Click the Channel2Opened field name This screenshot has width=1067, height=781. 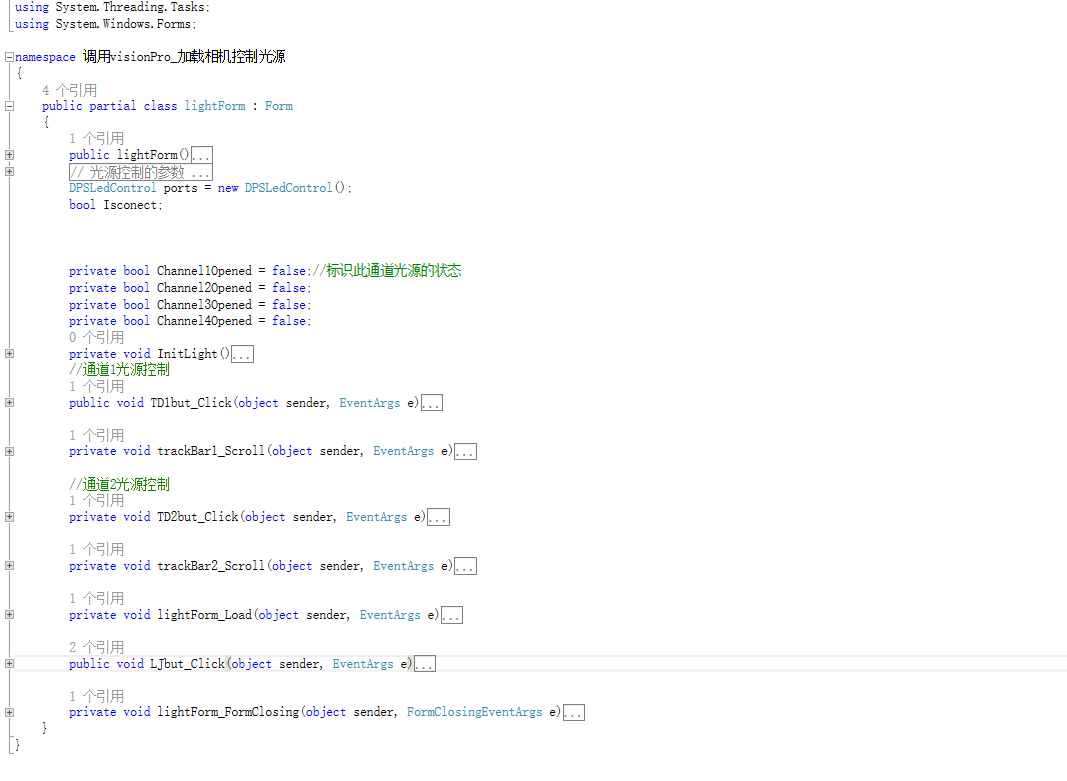(204, 288)
